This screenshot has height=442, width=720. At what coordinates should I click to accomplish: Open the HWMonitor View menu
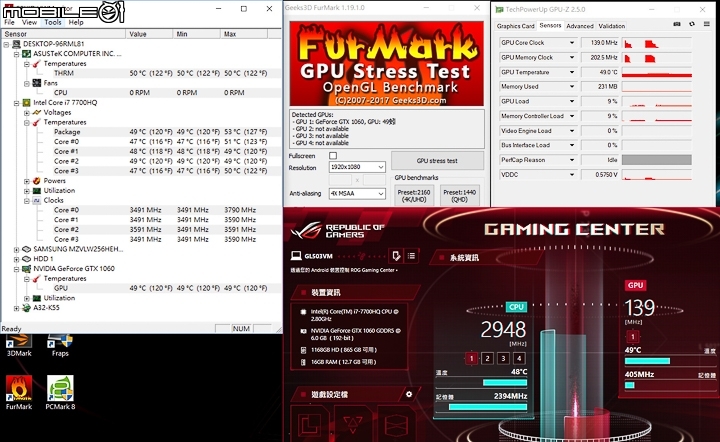point(29,22)
